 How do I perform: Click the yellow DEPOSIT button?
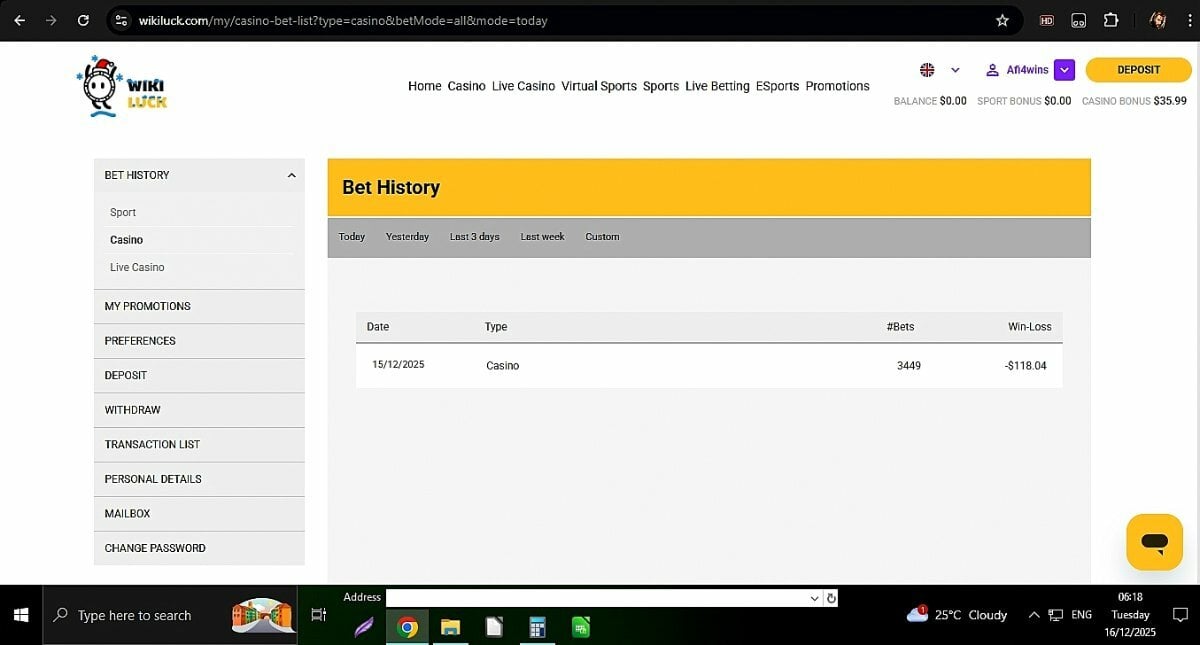[x=1138, y=70]
